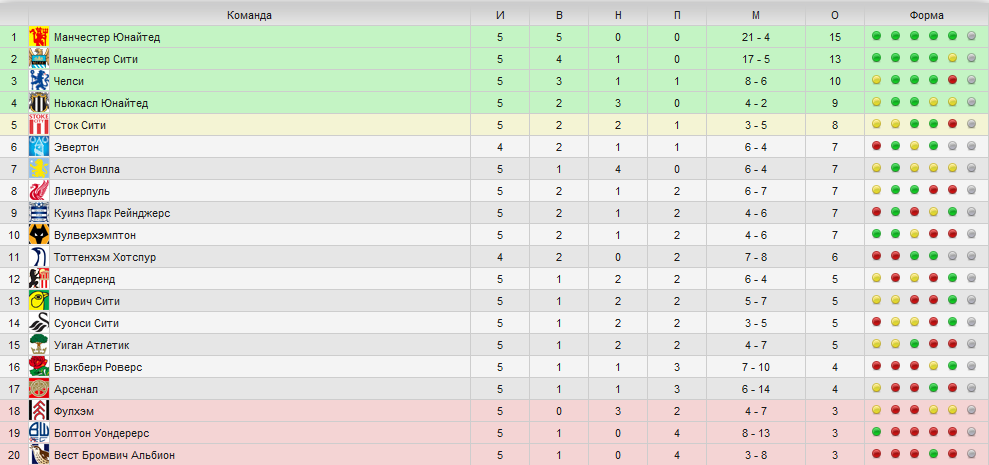This screenshot has height=465, width=989.
Task: Click the red form dot in Челси row
Action: click(x=952, y=80)
